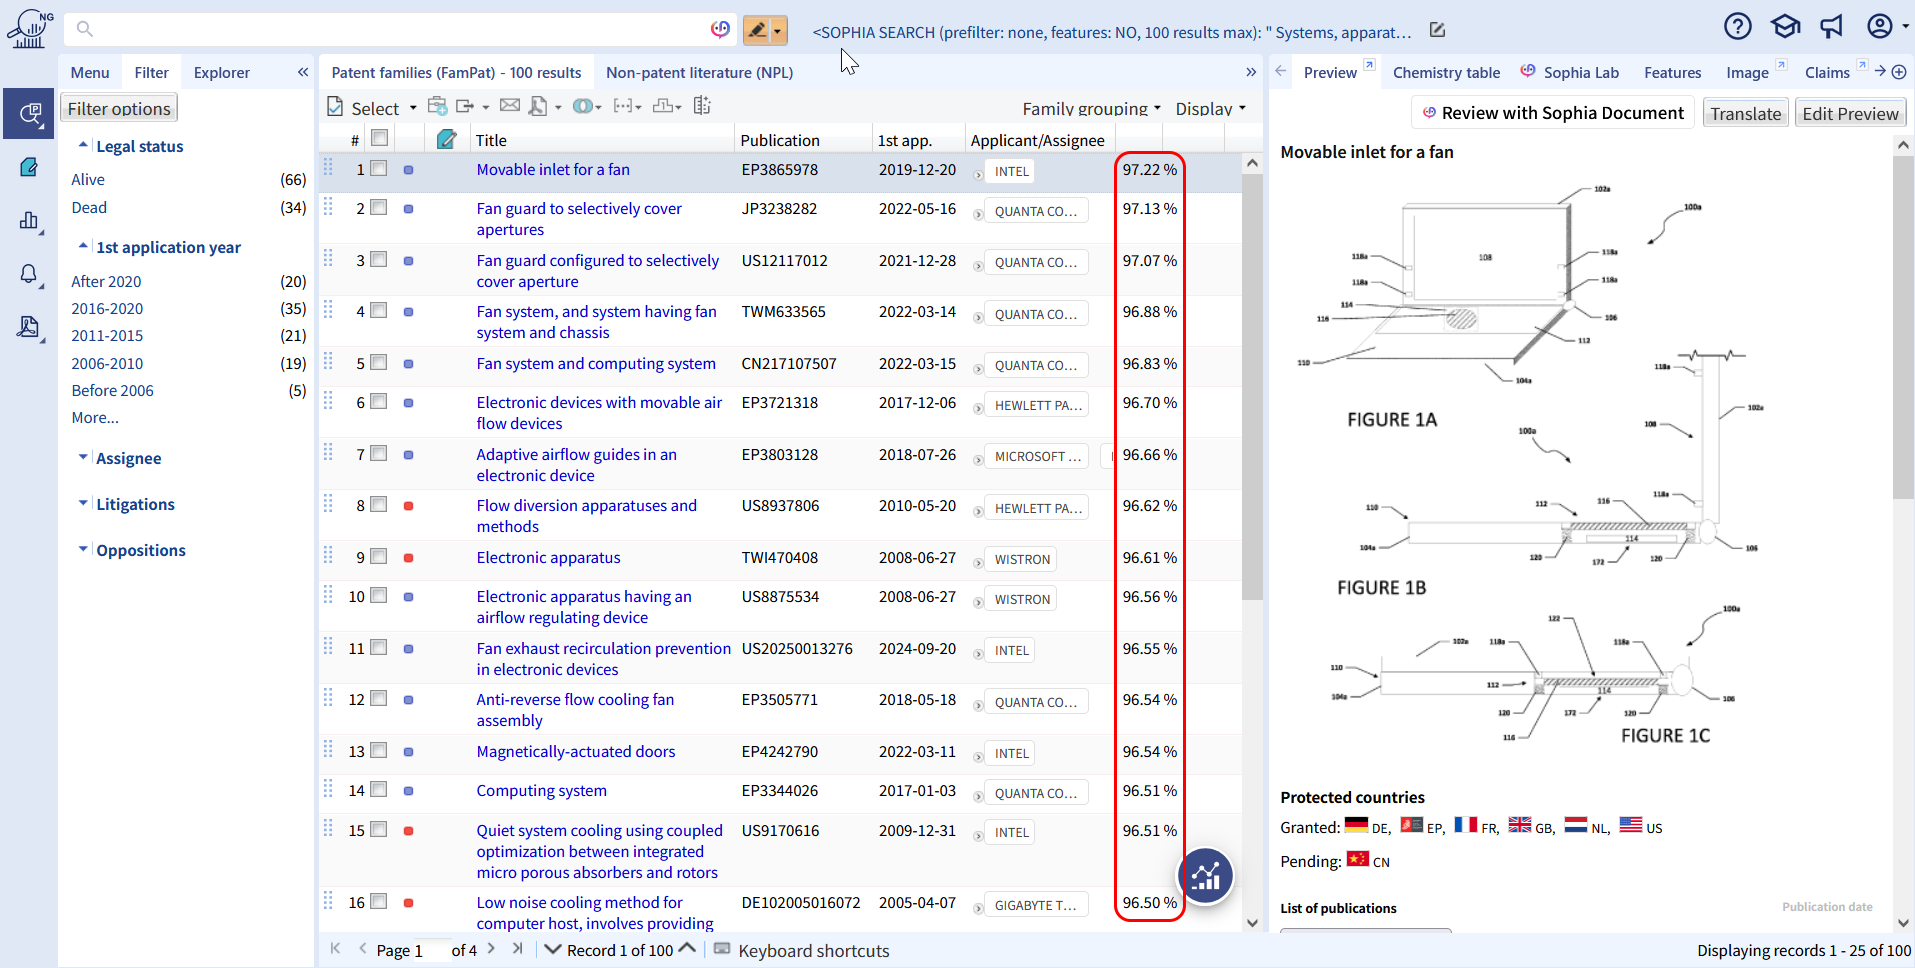Open the Claims tab in the preview panel
This screenshot has width=1915, height=968.
pyautogui.click(x=1827, y=72)
